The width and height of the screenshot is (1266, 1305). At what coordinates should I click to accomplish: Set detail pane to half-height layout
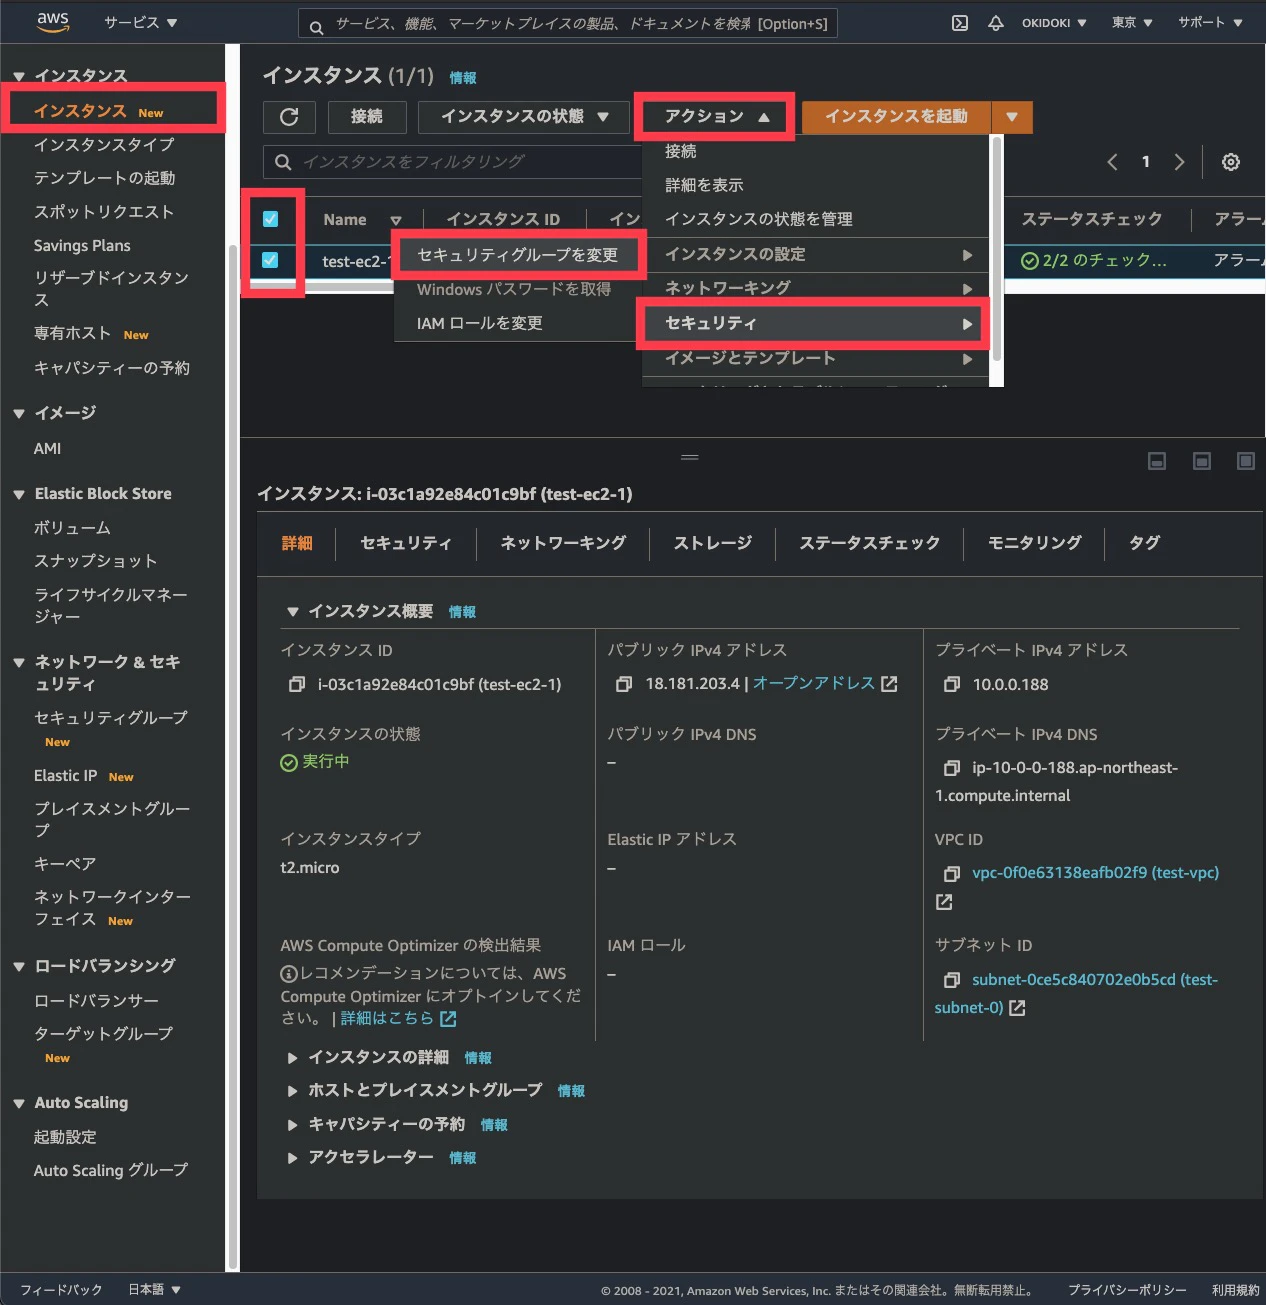(x=1202, y=461)
